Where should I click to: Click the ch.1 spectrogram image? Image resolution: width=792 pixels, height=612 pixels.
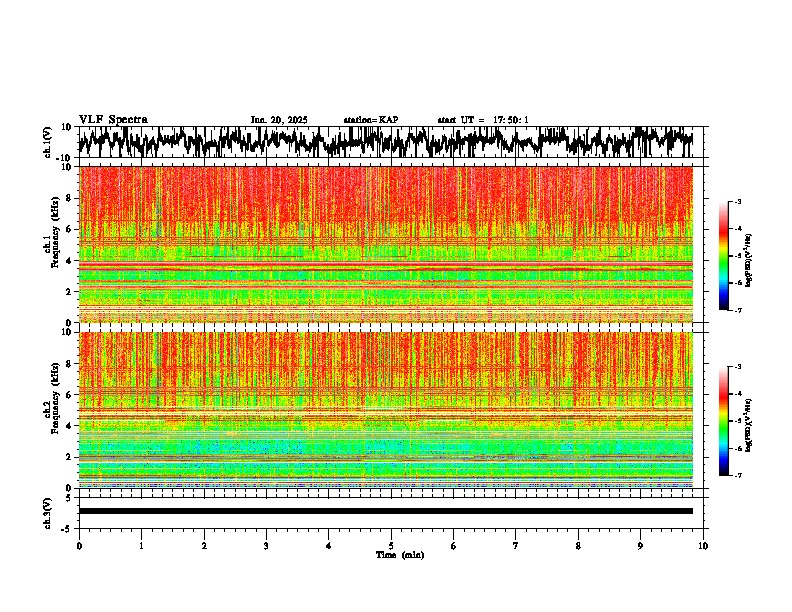coord(386,244)
